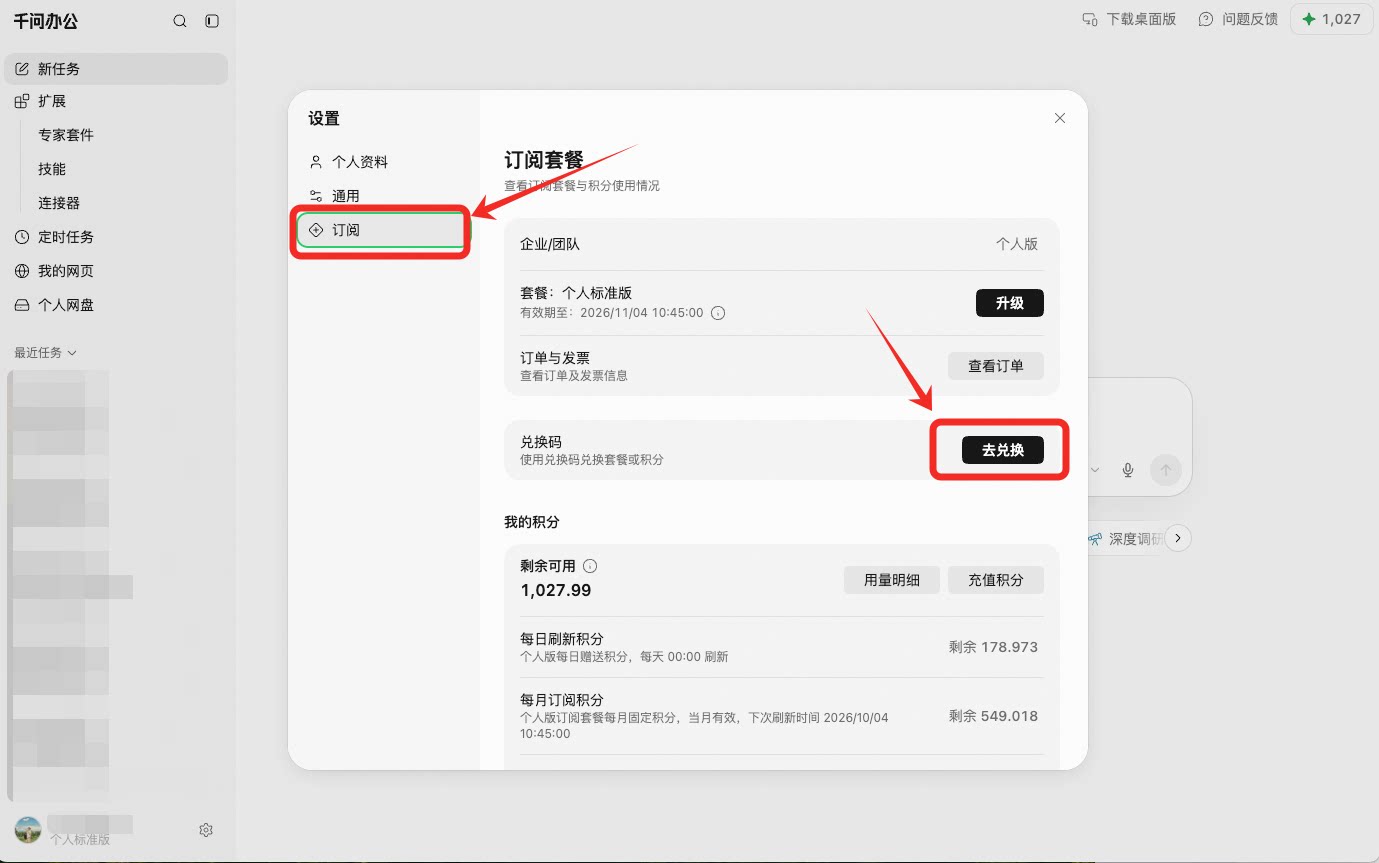Click 下载桌面版 in the top bar

click(1129, 19)
